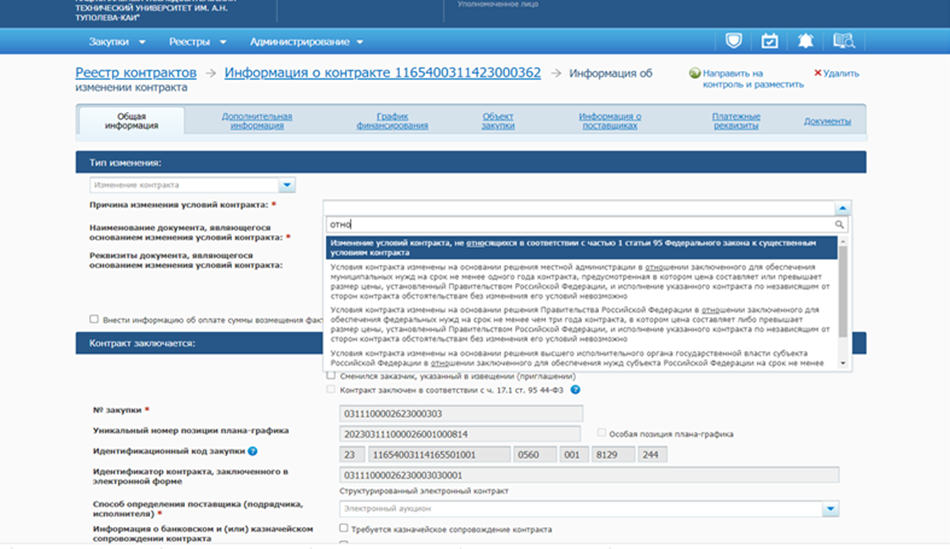
Task: Click the ИКЗ field 11654003114165501001
Action: tap(439, 454)
